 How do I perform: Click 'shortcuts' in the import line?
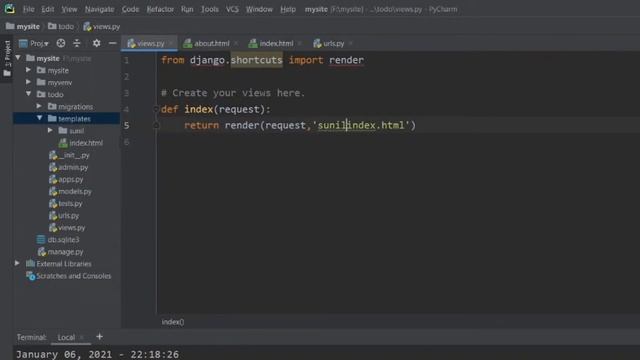[x=256, y=60]
